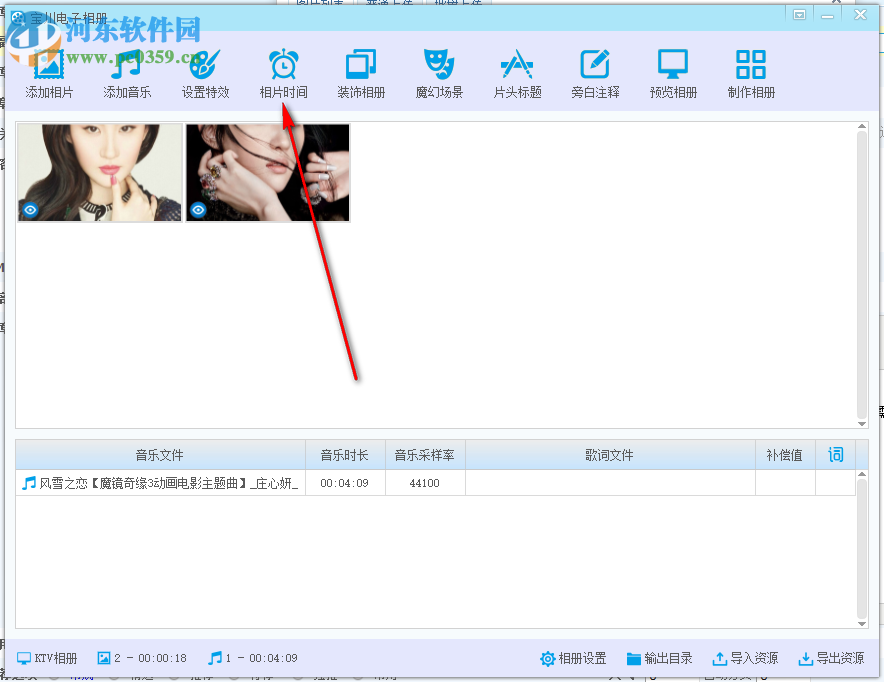Viewport: 884px width, 682px height.
Task: Click the 旁白注释 narration note icon
Action: (595, 64)
